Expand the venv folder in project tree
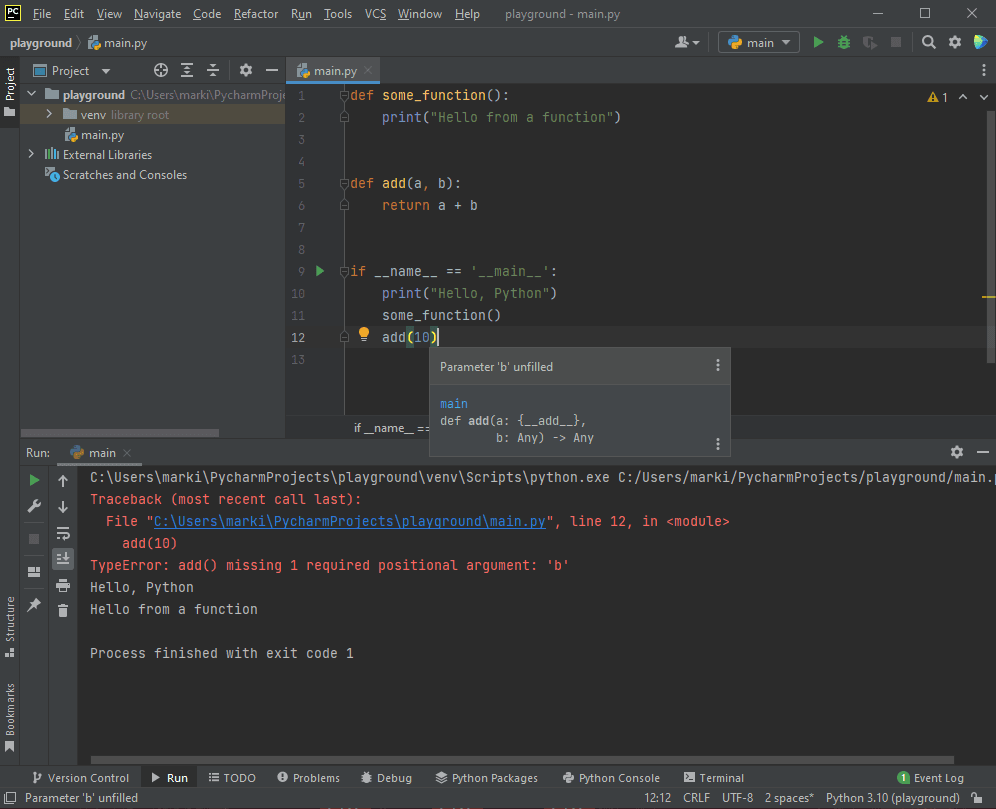 (48, 115)
